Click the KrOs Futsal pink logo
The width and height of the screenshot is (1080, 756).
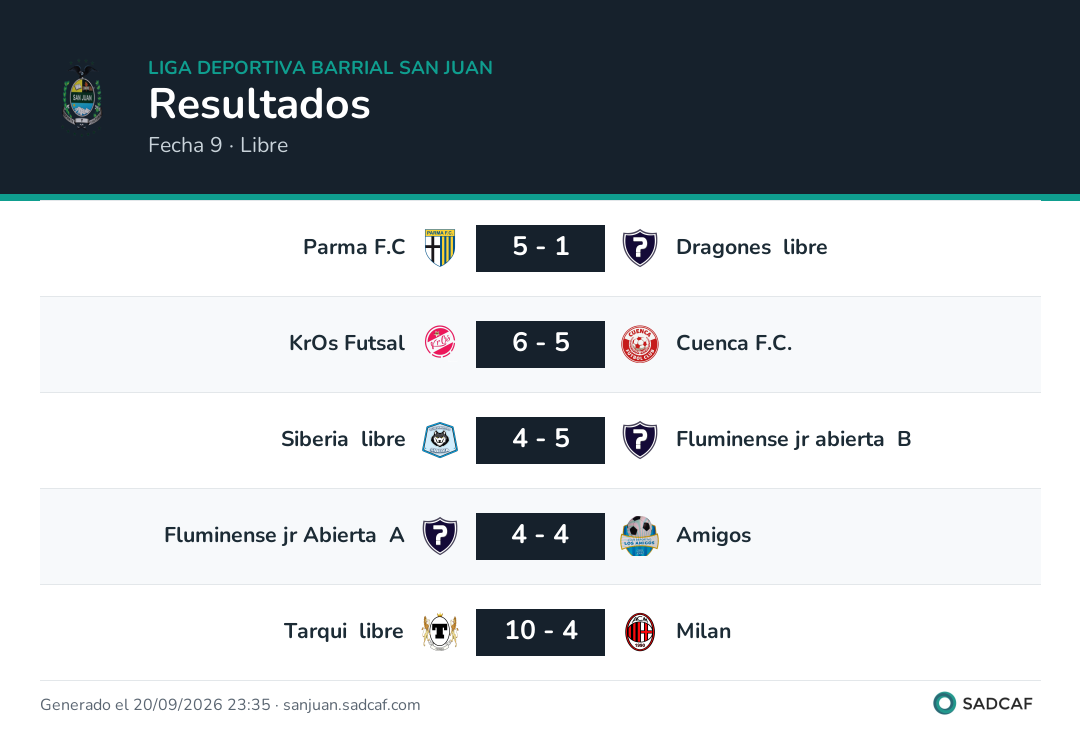click(x=440, y=342)
